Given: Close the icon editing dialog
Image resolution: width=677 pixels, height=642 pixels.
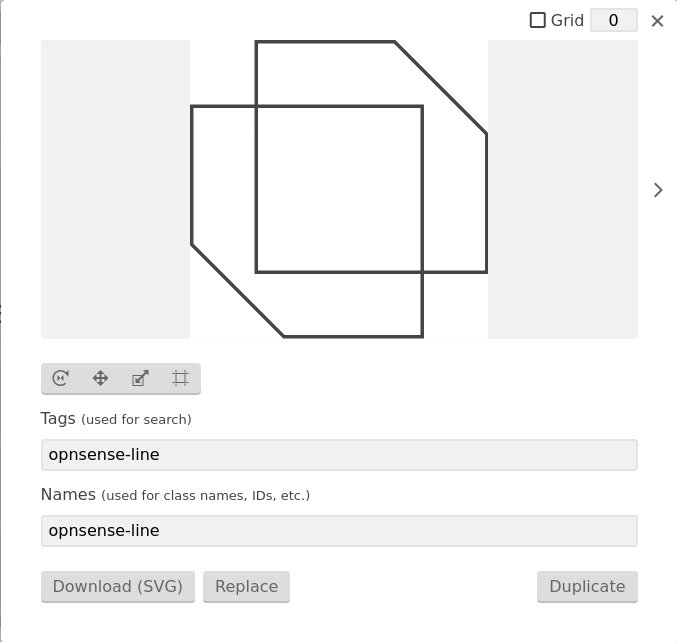Looking at the screenshot, I should [657, 21].
